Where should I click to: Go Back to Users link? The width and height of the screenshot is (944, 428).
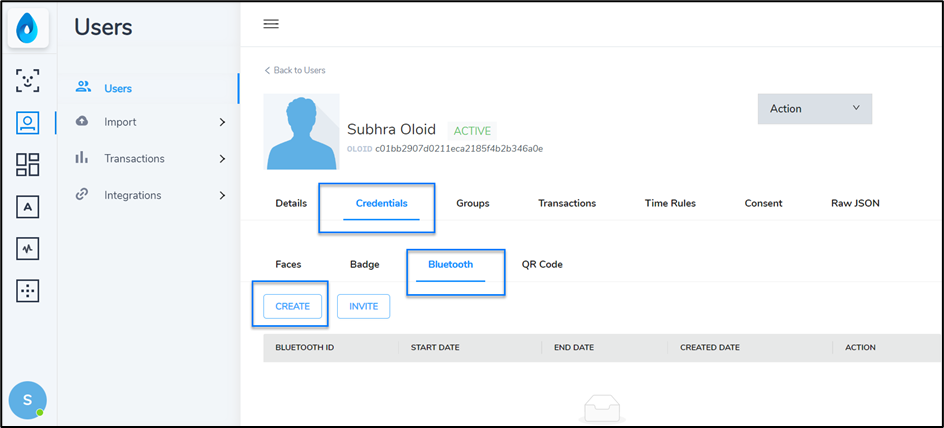click(x=295, y=70)
